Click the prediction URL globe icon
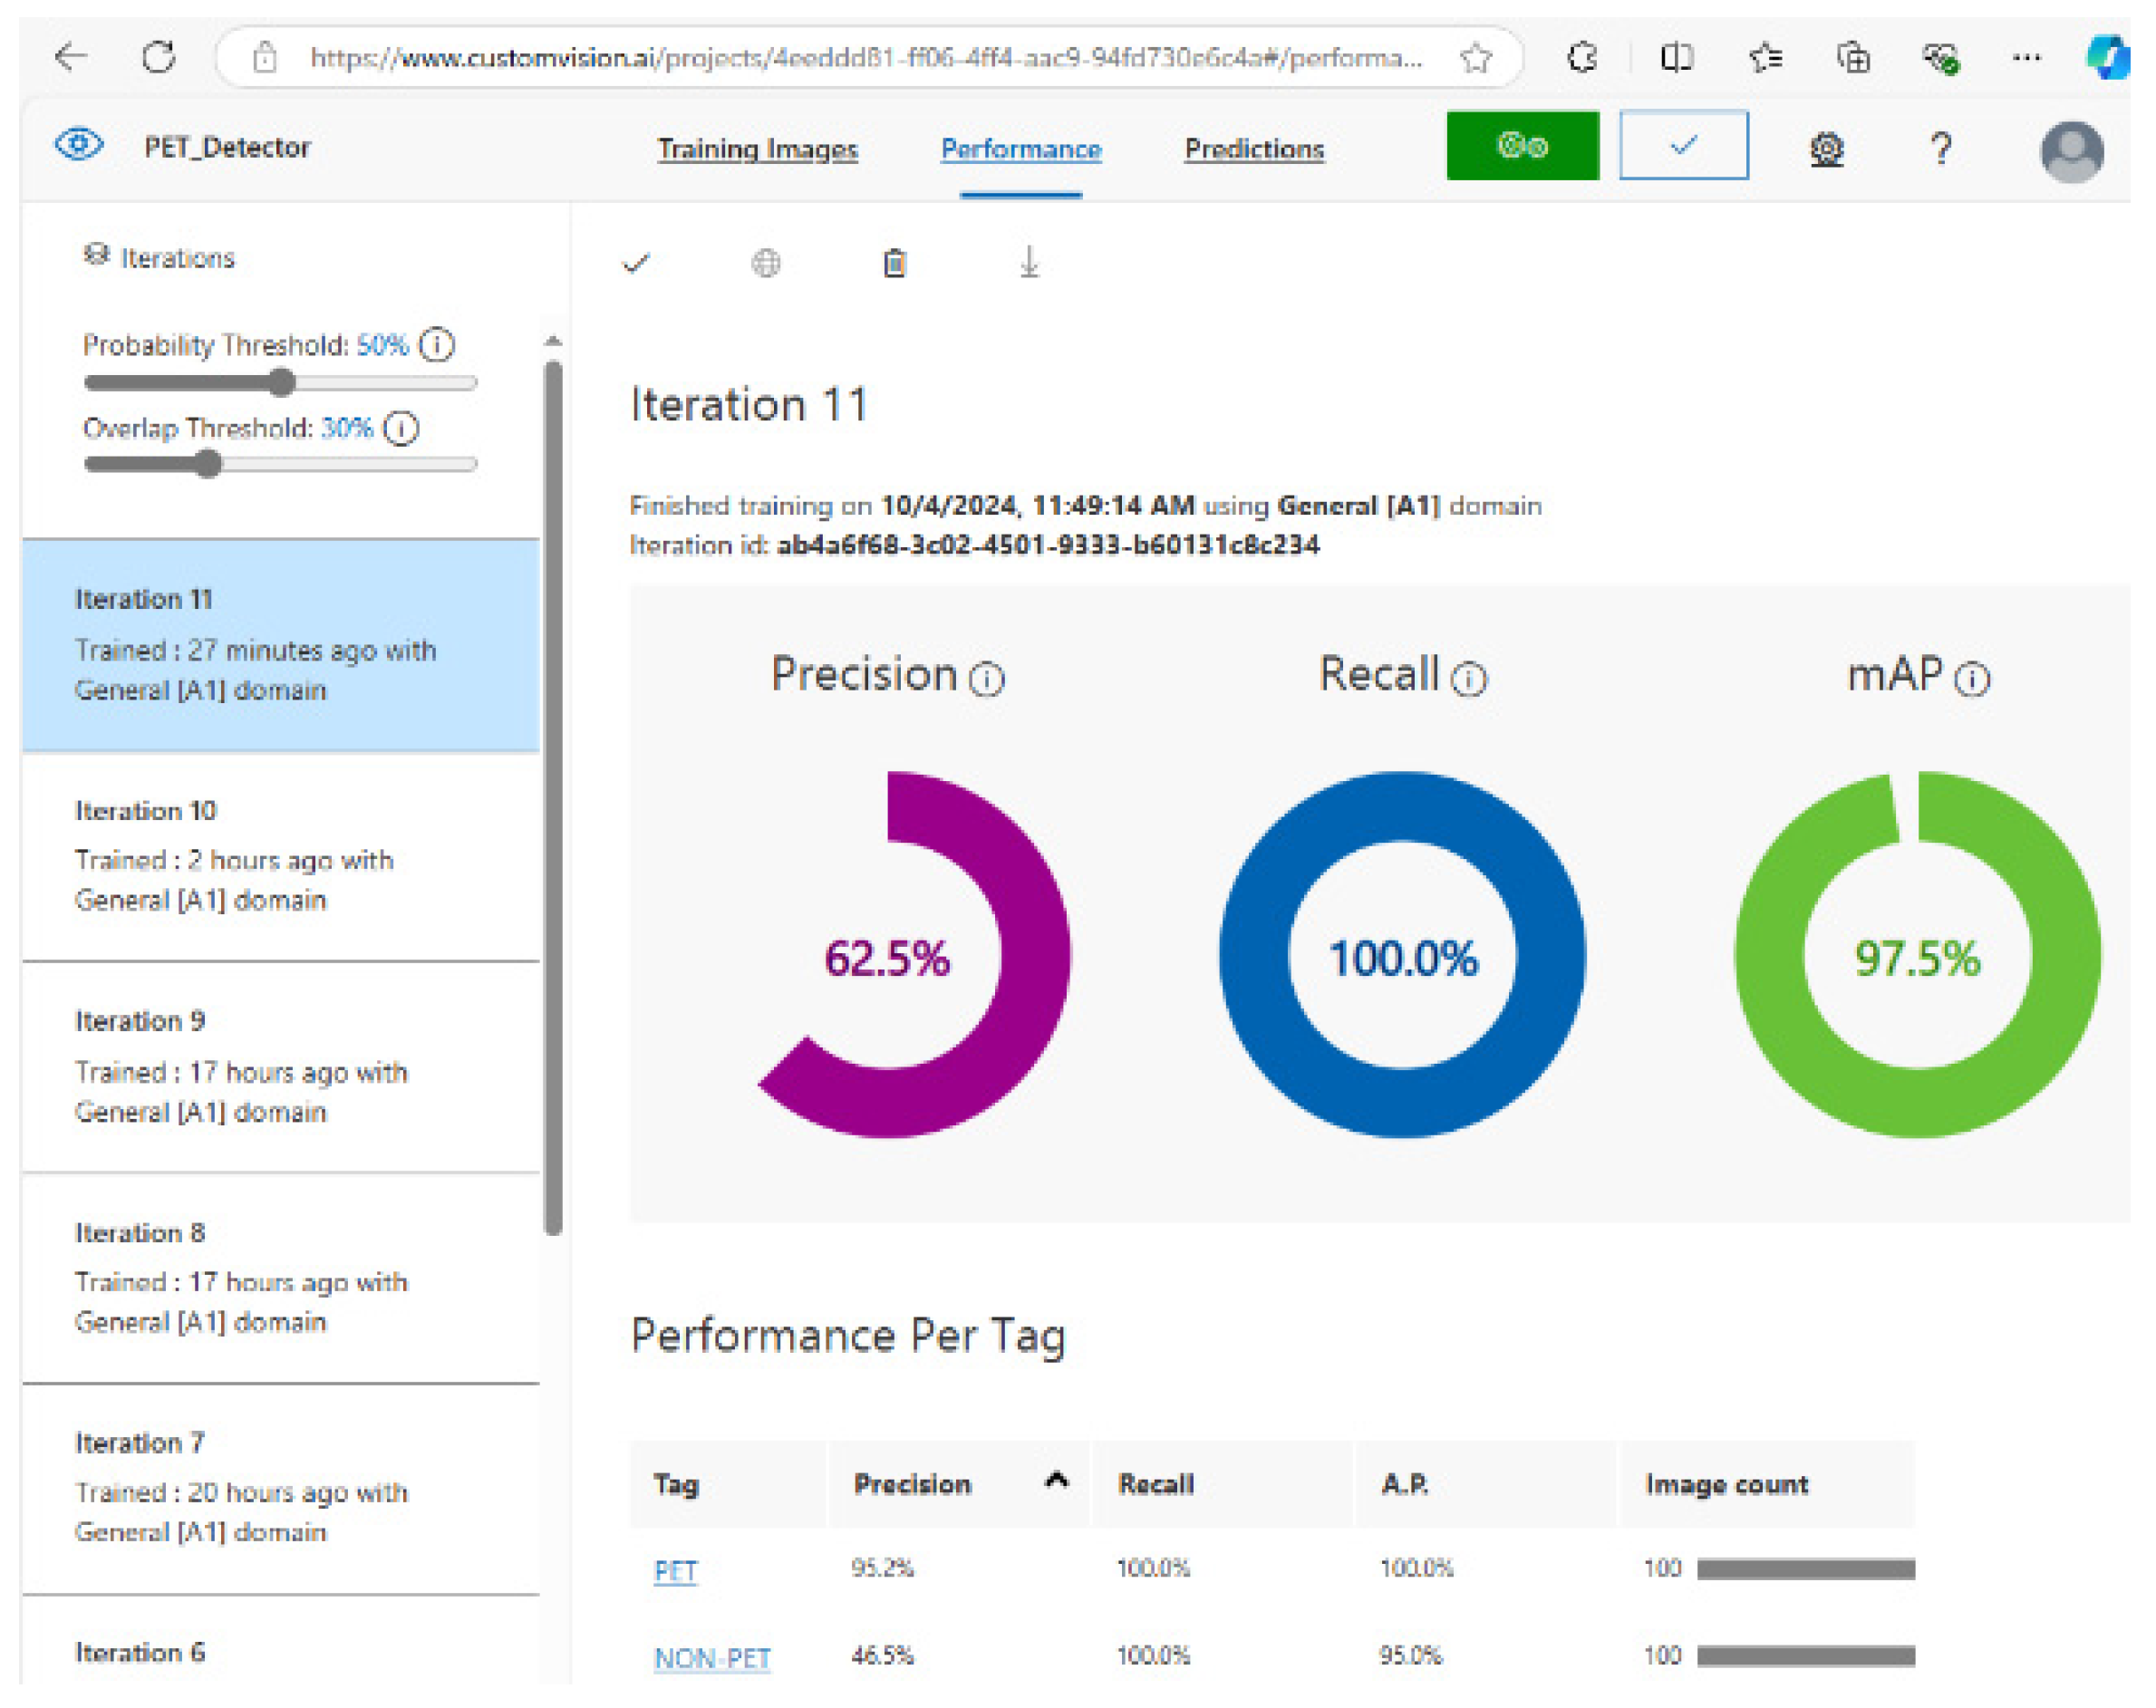Image resolution: width=2156 pixels, height=1708 pixels. coord(765,263)
